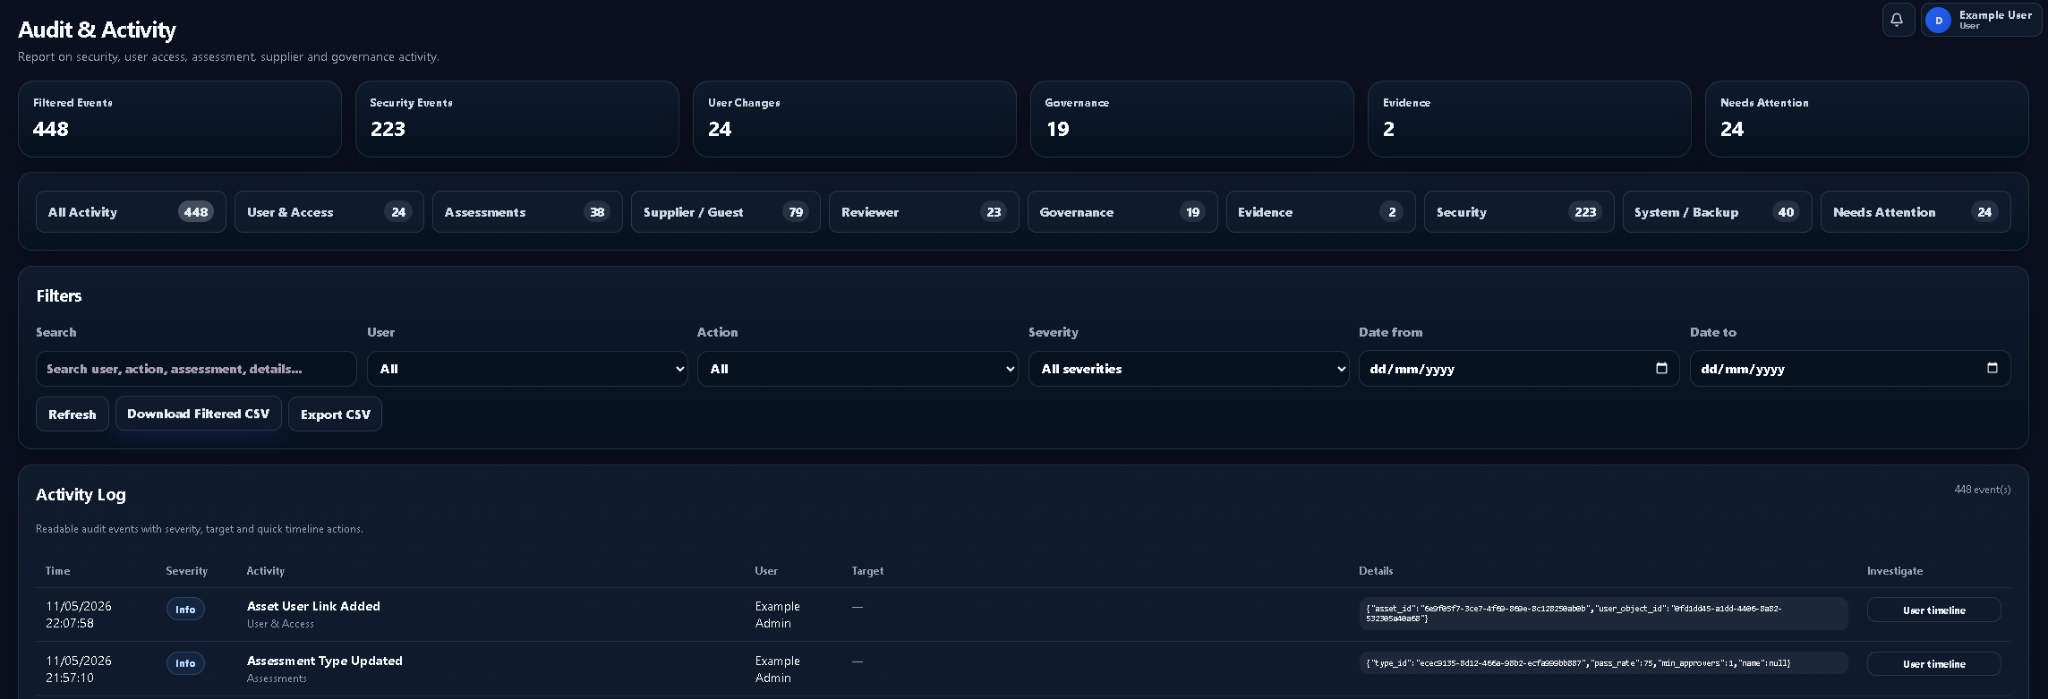Open calendar picker for Date from
Image resolution: width=2048 pixels, height=699 pixels.
click(x=1661, y=368)
